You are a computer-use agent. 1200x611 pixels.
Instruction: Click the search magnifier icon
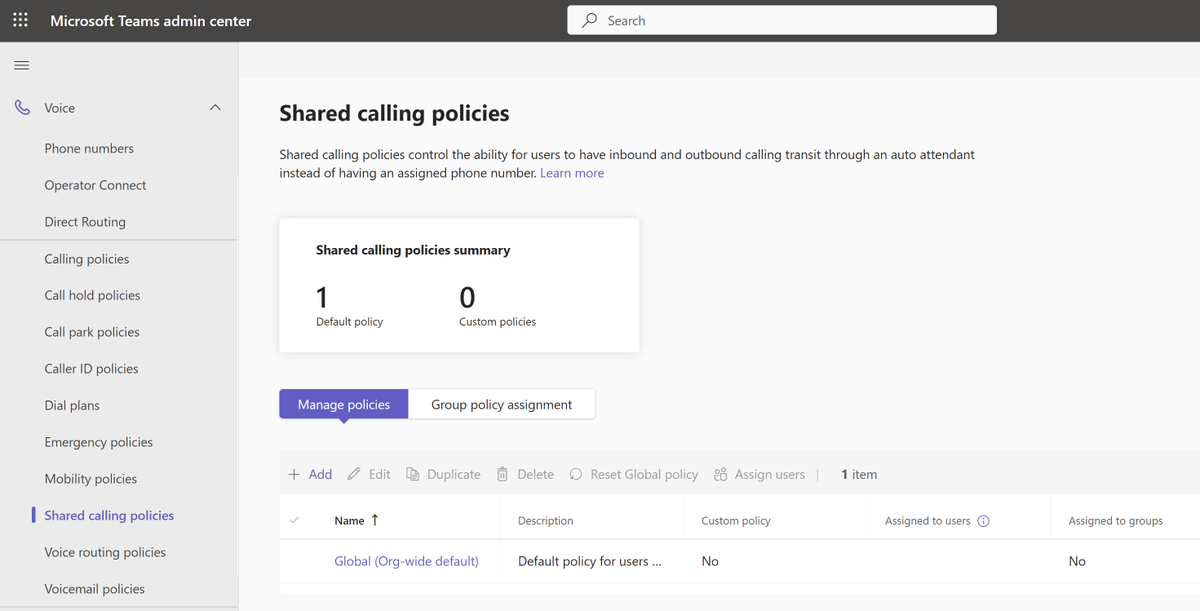(590, 20)
